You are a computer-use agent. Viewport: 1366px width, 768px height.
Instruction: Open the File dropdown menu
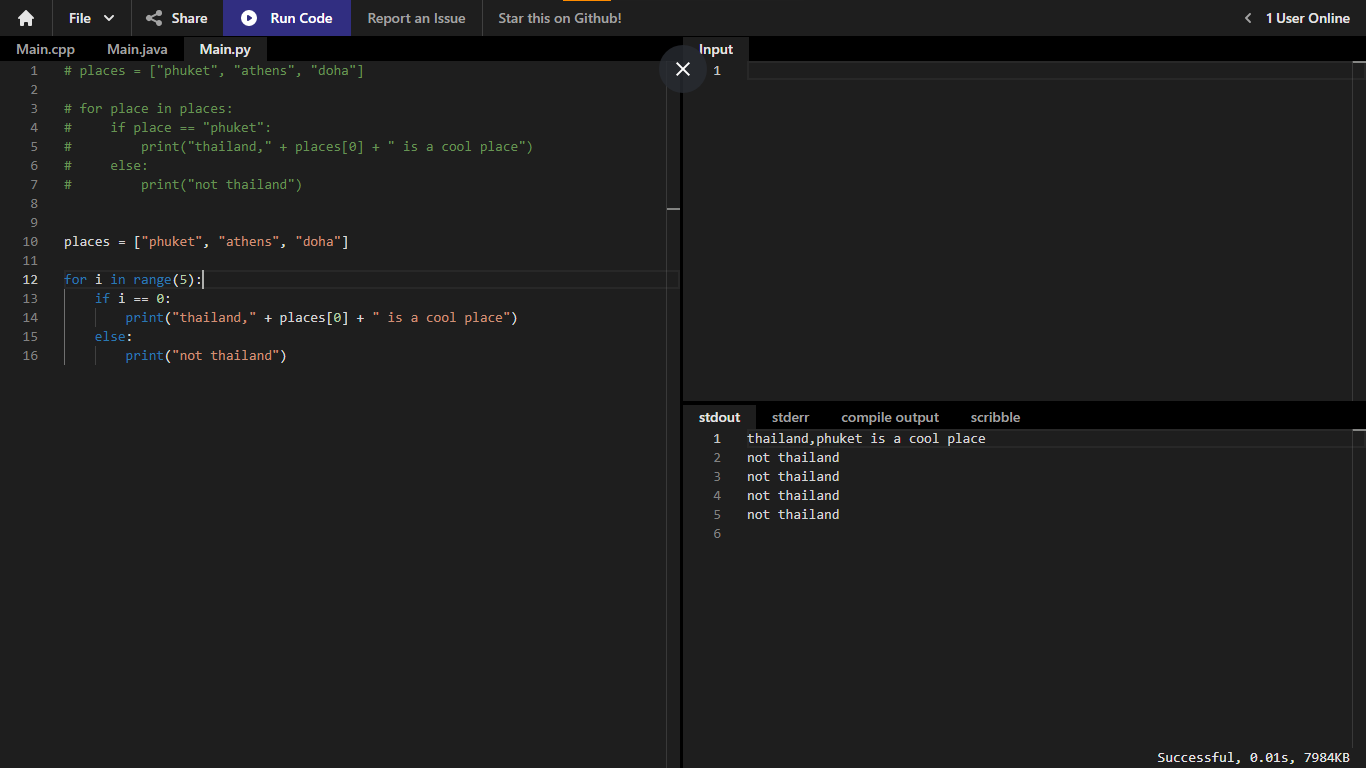92,18
